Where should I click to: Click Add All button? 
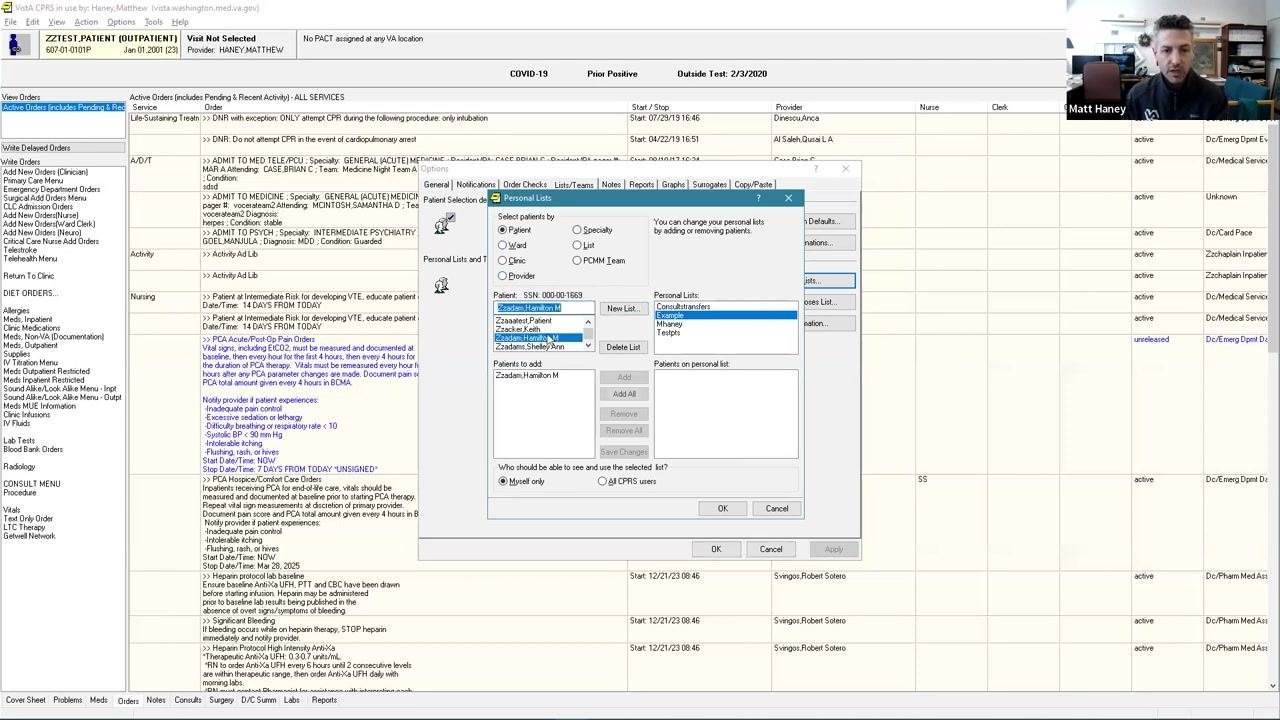click(624, 394)
